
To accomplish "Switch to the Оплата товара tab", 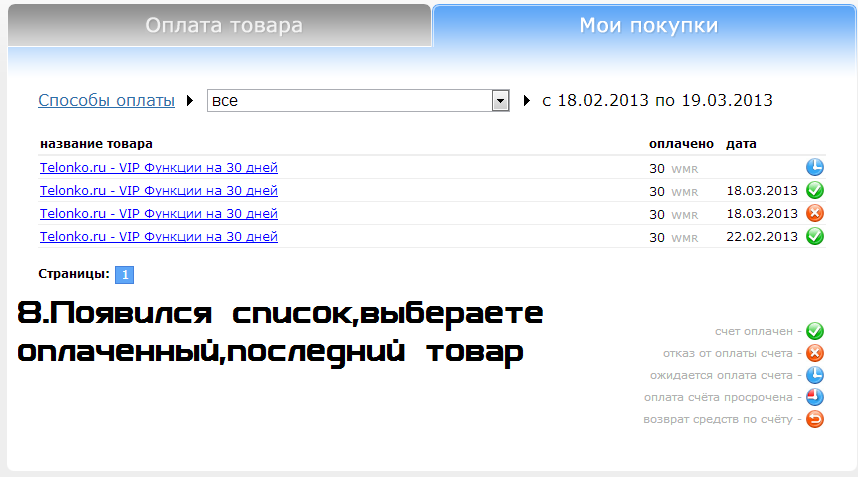I will [219, 26].
